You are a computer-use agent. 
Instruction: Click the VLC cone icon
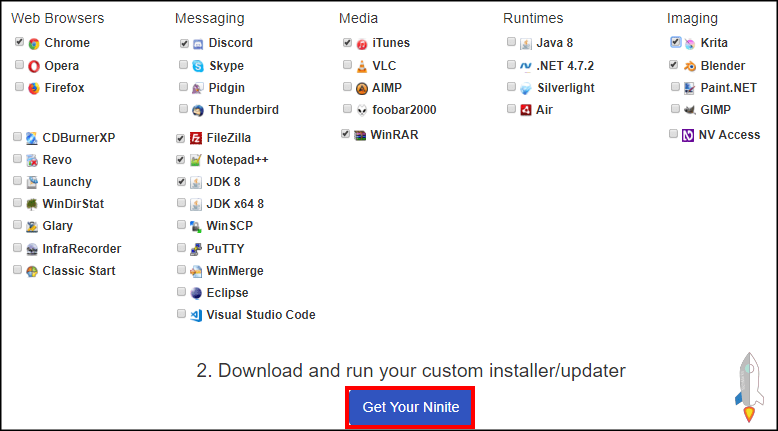pyautogui.click(x=362, y=66)
